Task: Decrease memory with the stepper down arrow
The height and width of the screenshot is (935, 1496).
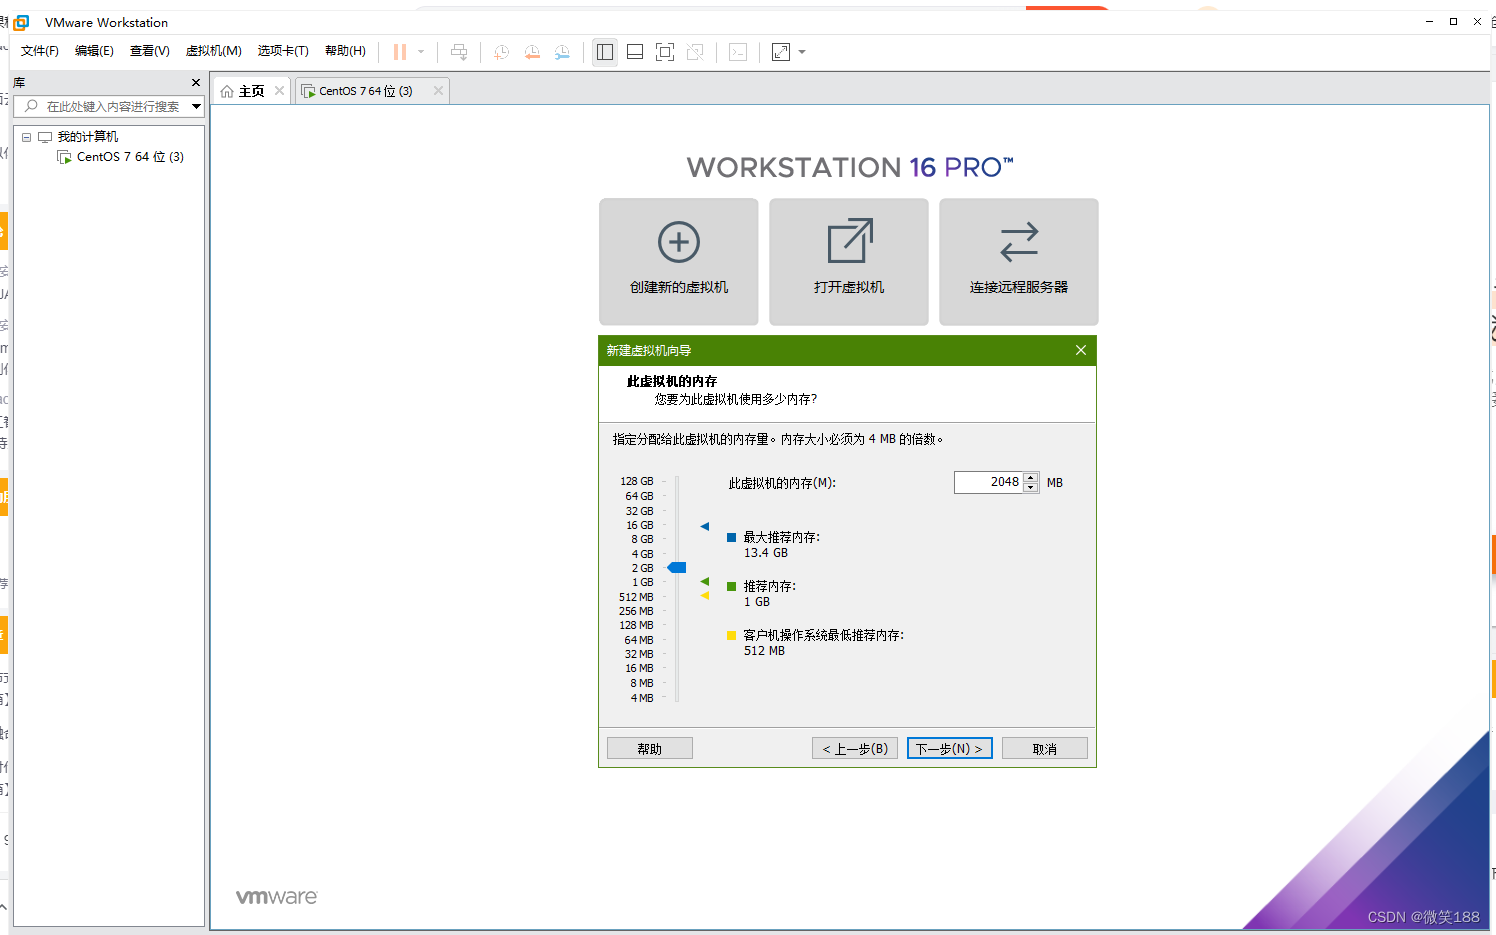Action: 1031,488
